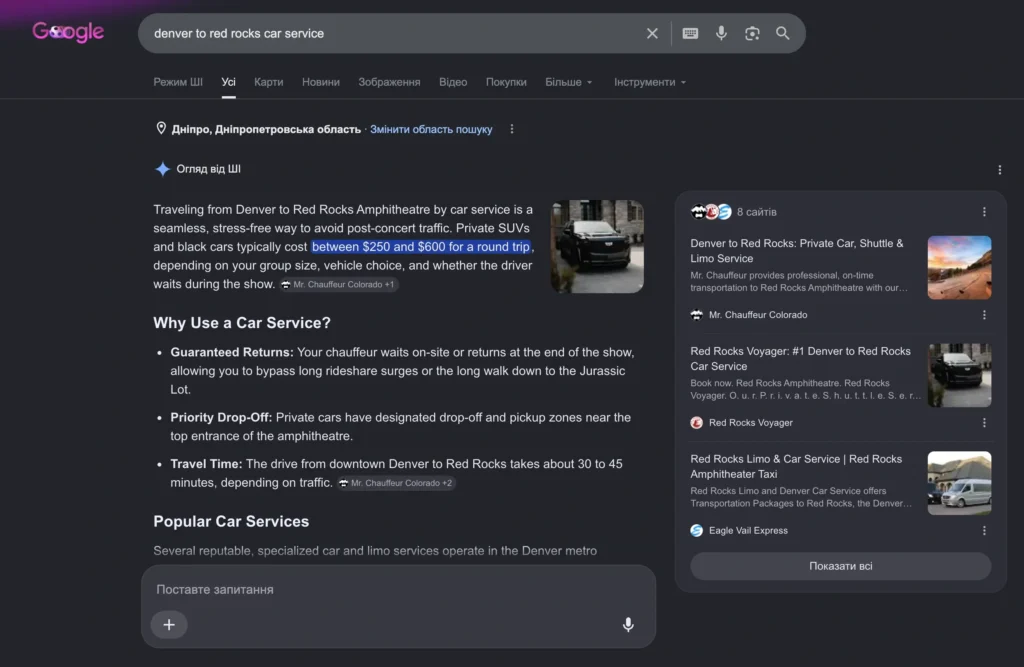Viewport: 1024px width, 667px height.
Task: Open Red Rocks Limo & Car Service link
Action: tap(796, 466)
